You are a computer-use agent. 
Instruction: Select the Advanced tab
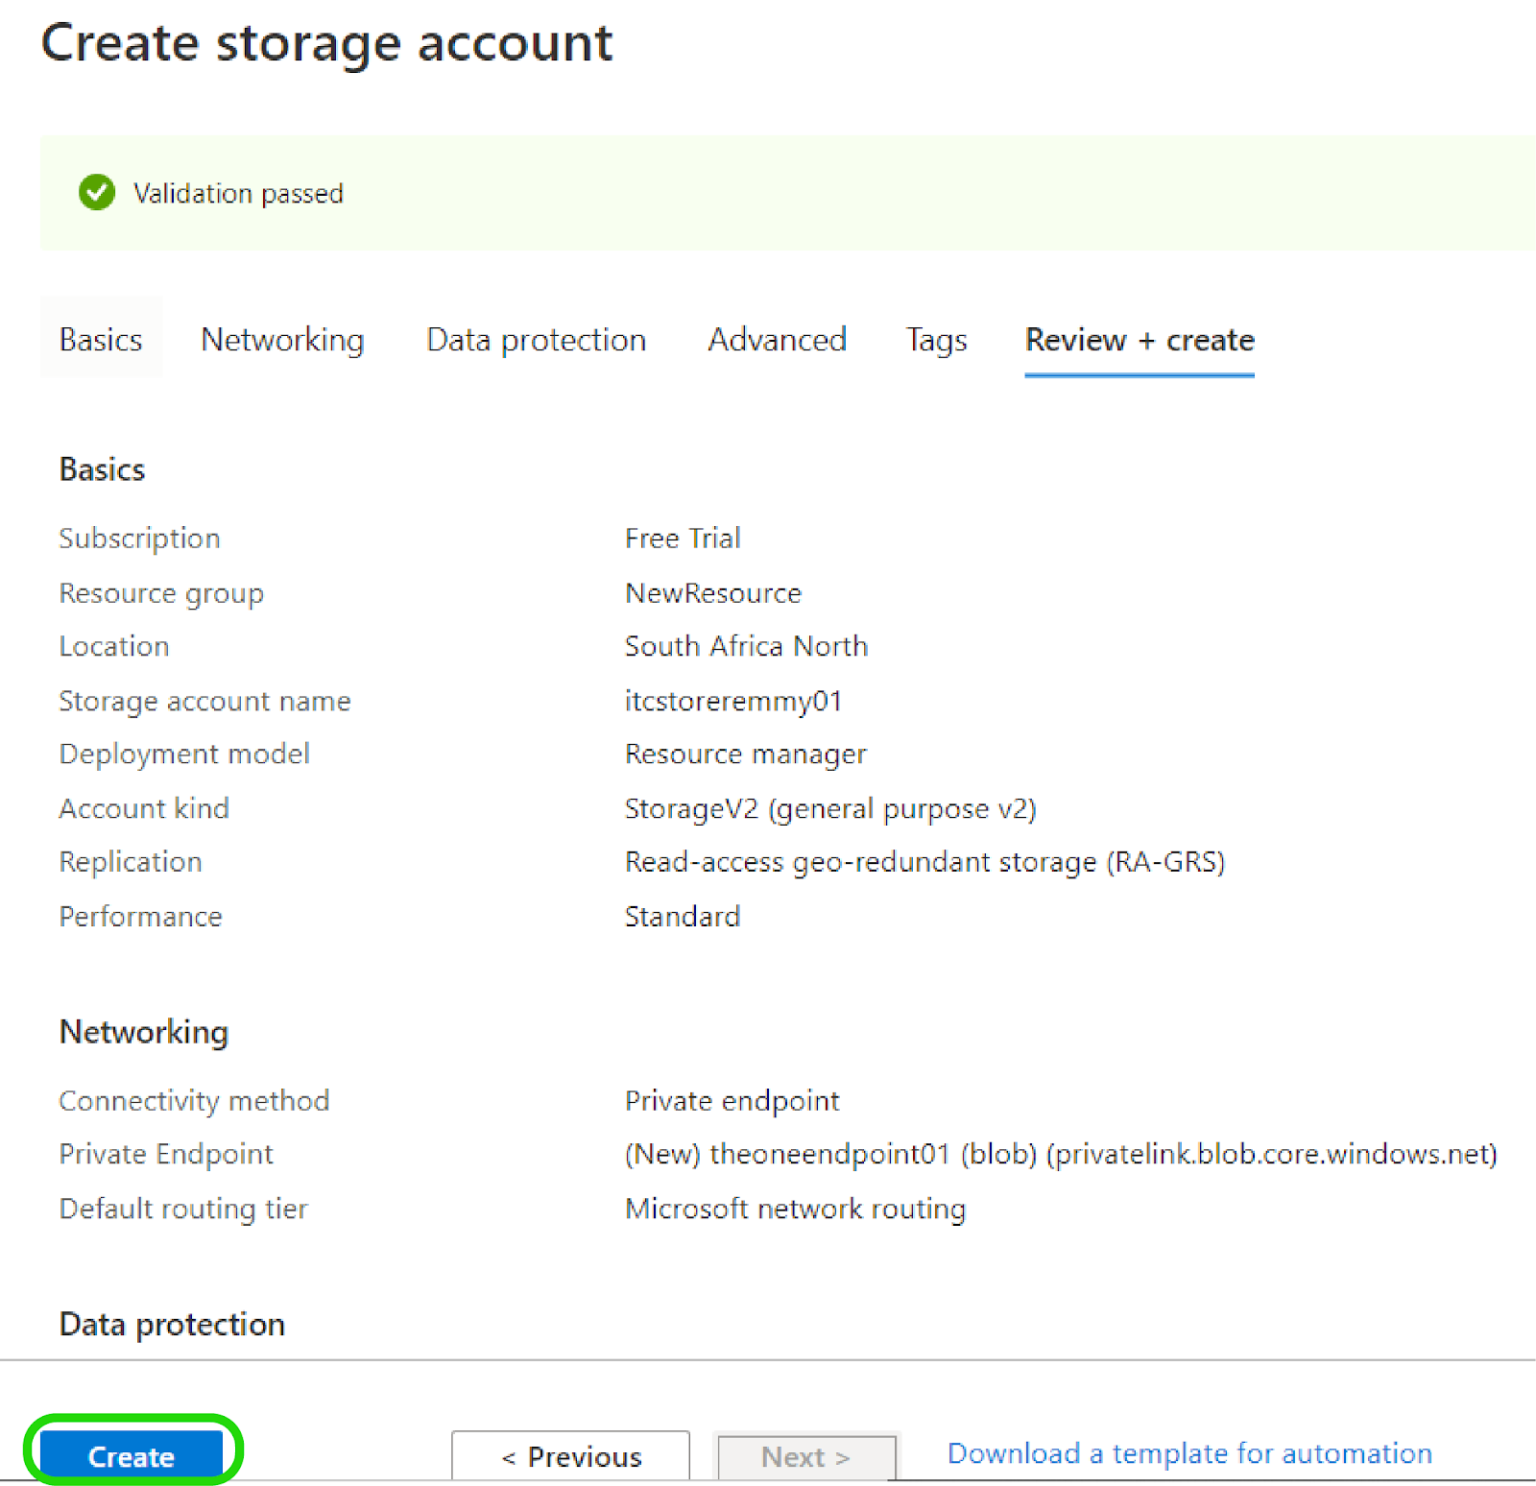777,340
